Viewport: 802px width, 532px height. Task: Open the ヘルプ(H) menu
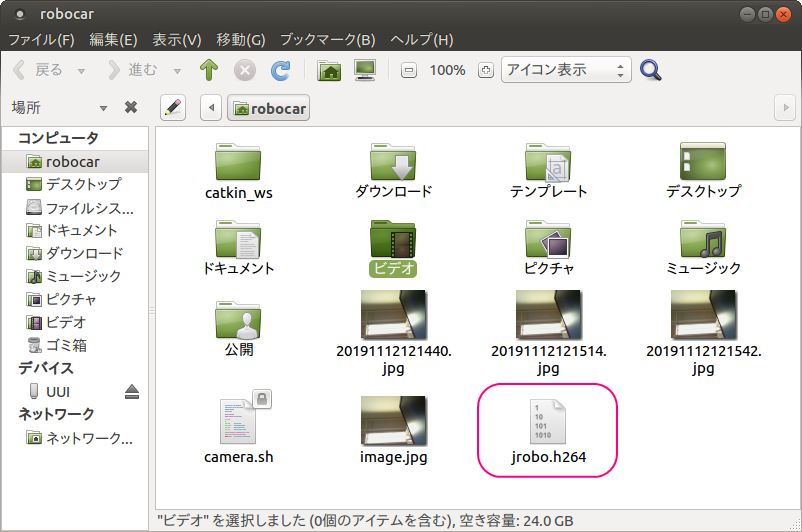421,39
